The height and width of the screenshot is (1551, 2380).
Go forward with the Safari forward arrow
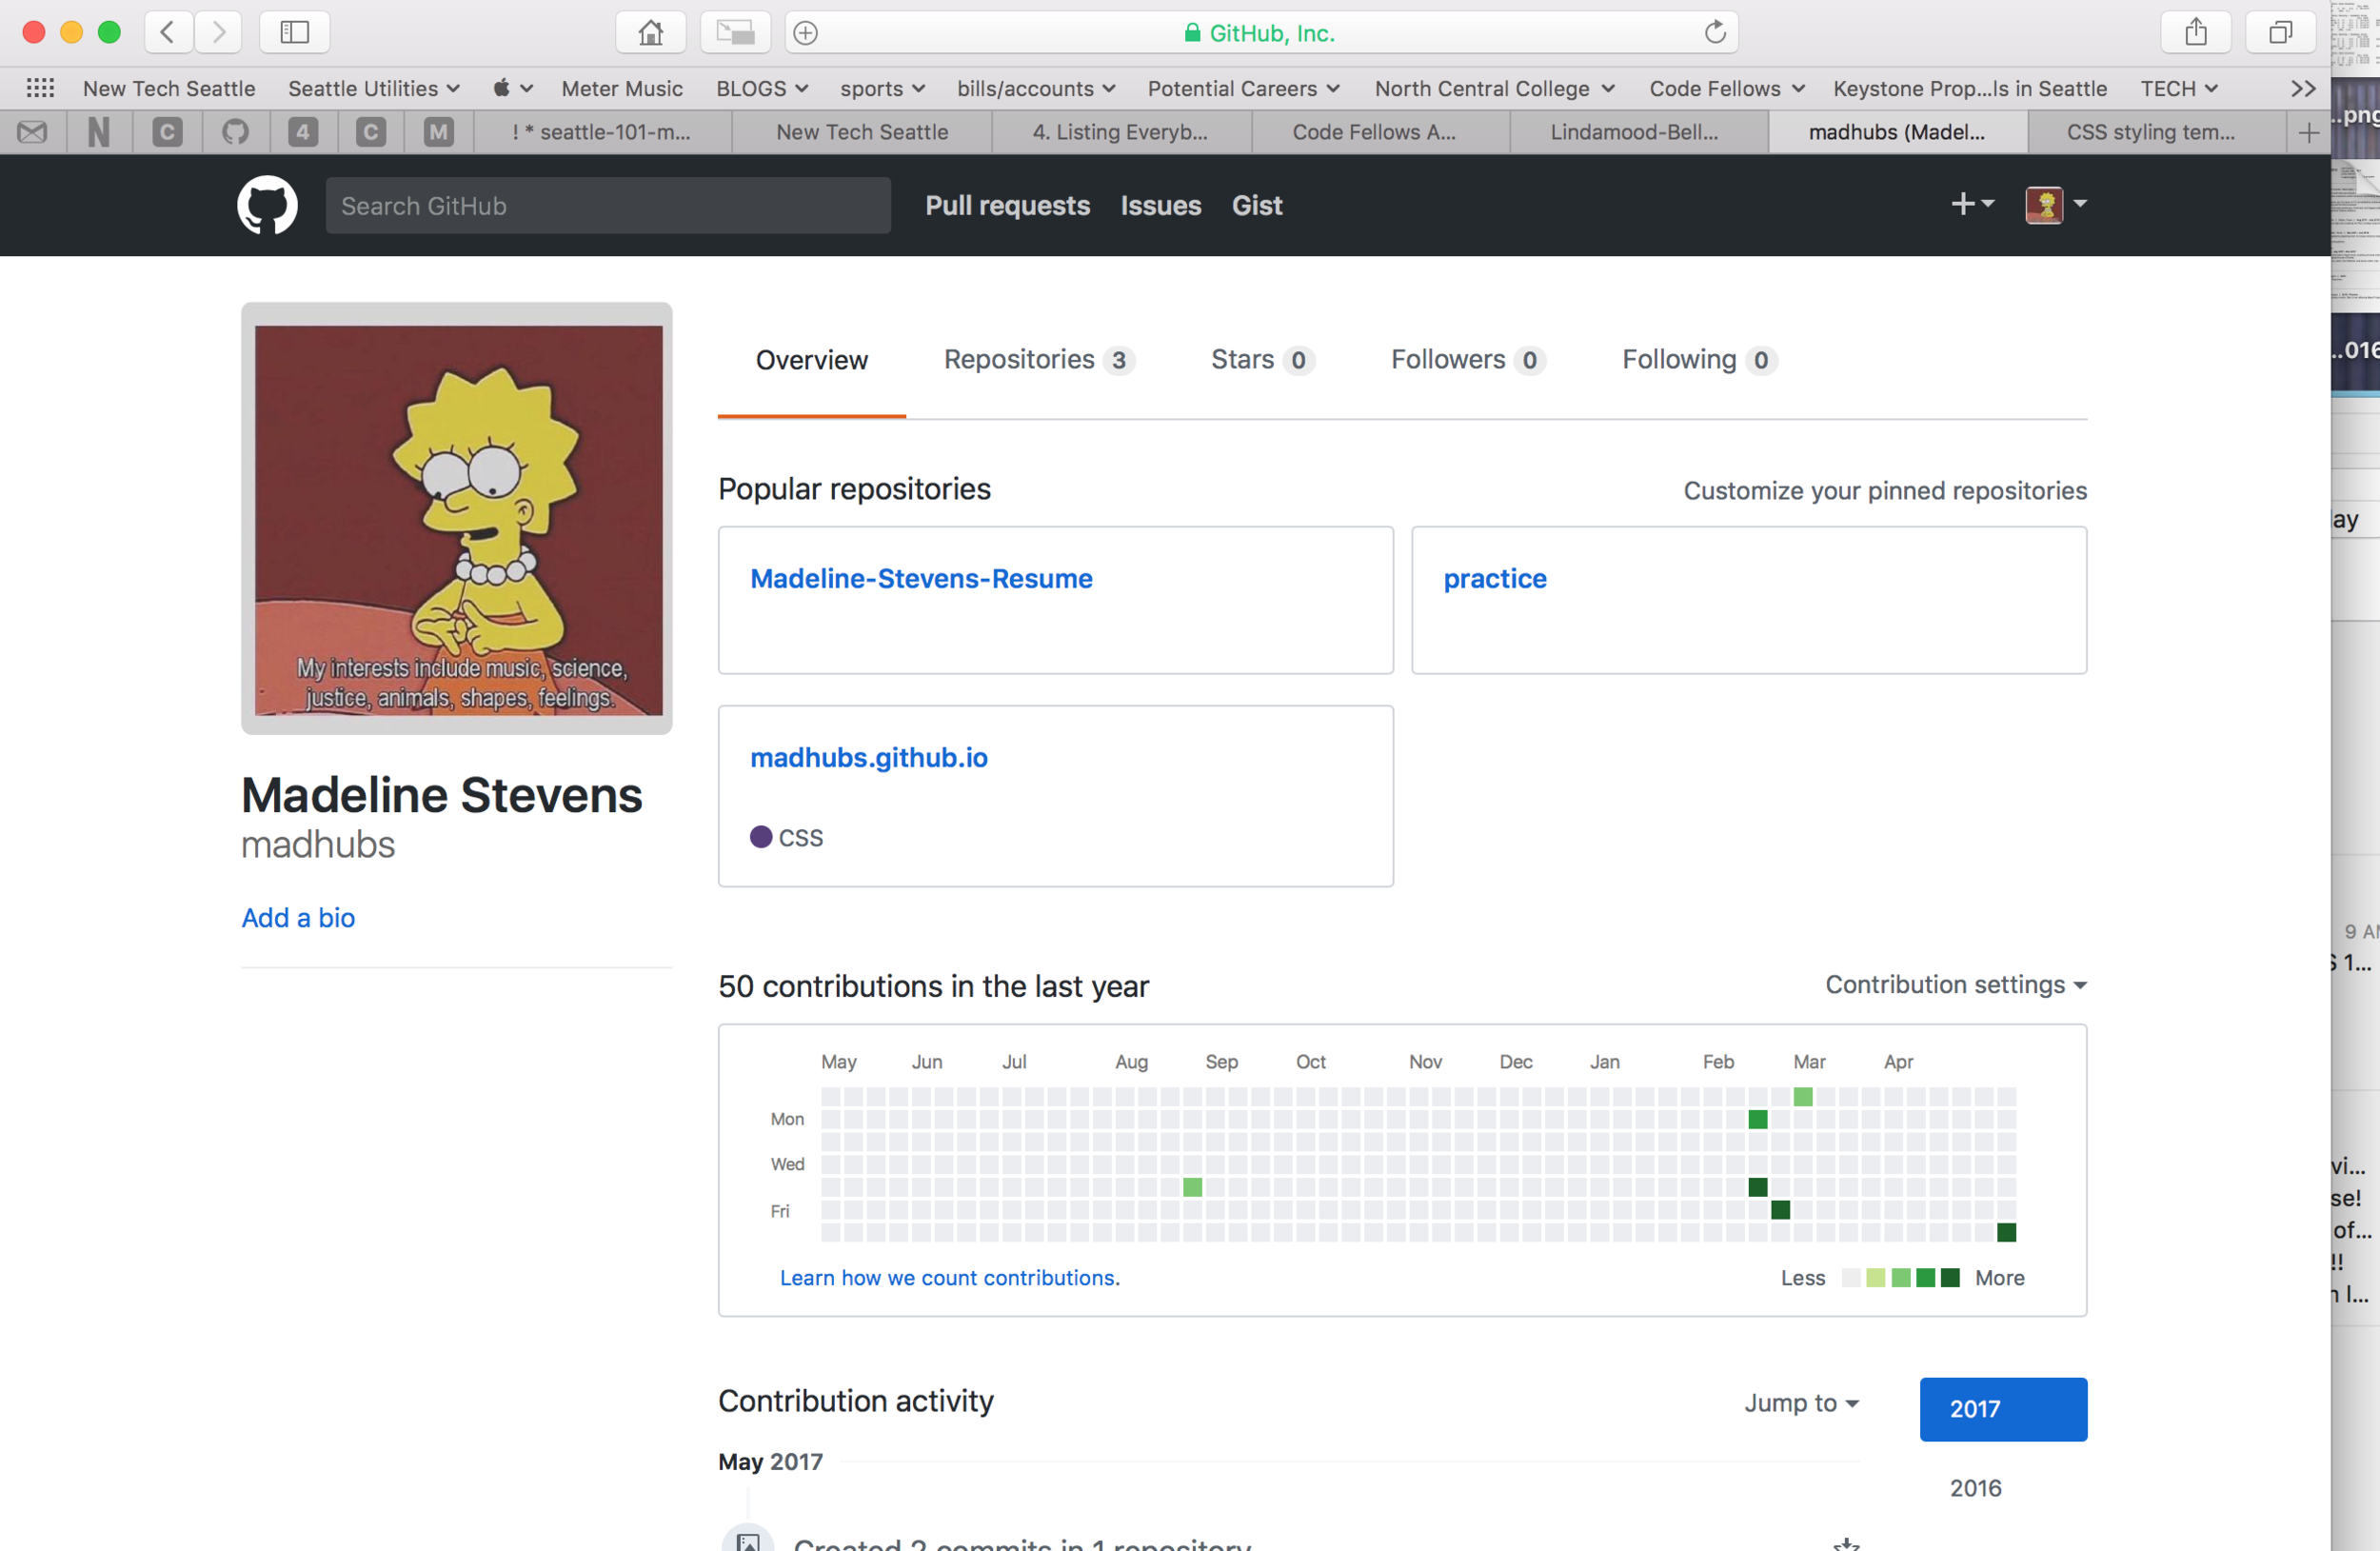pos(218,32)
